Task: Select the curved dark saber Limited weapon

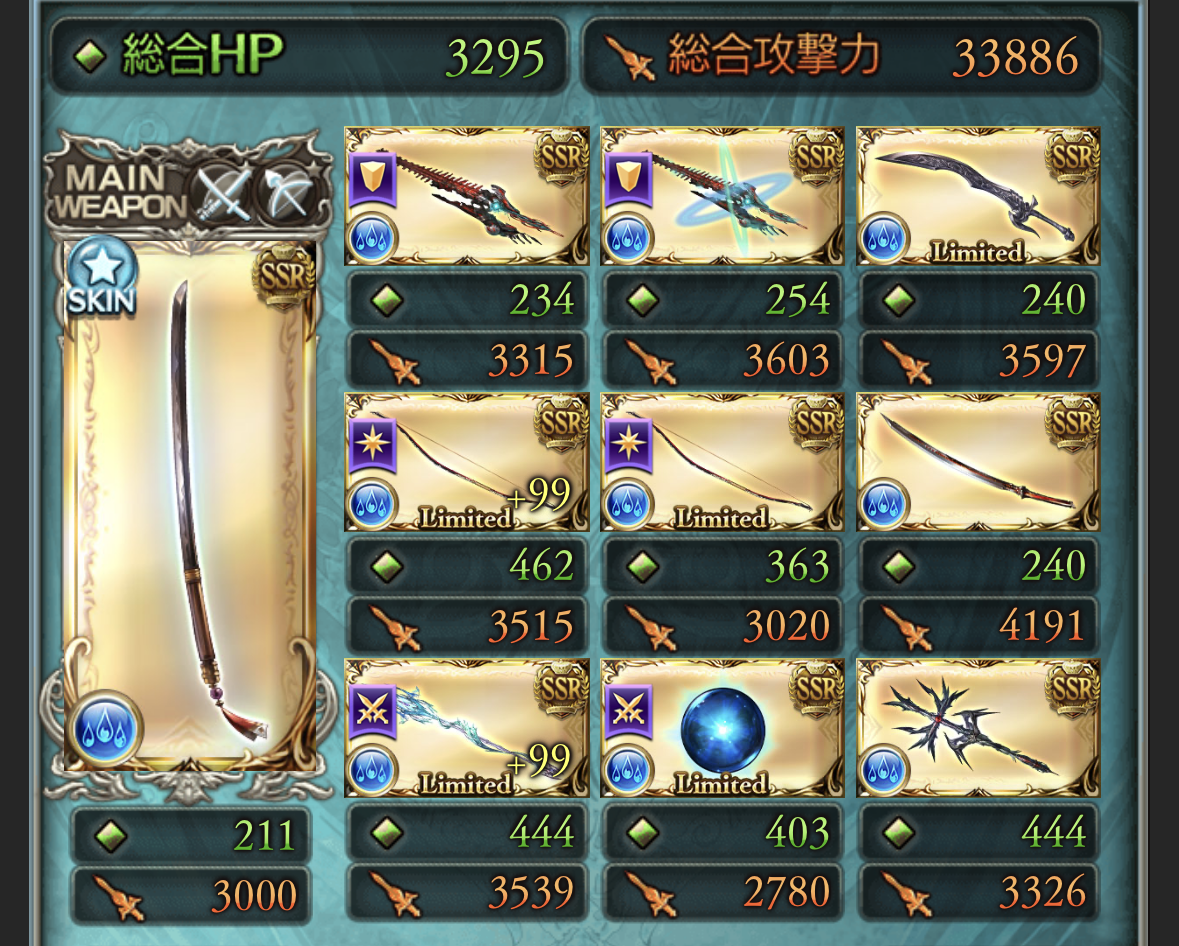Action: click(977, 196)
